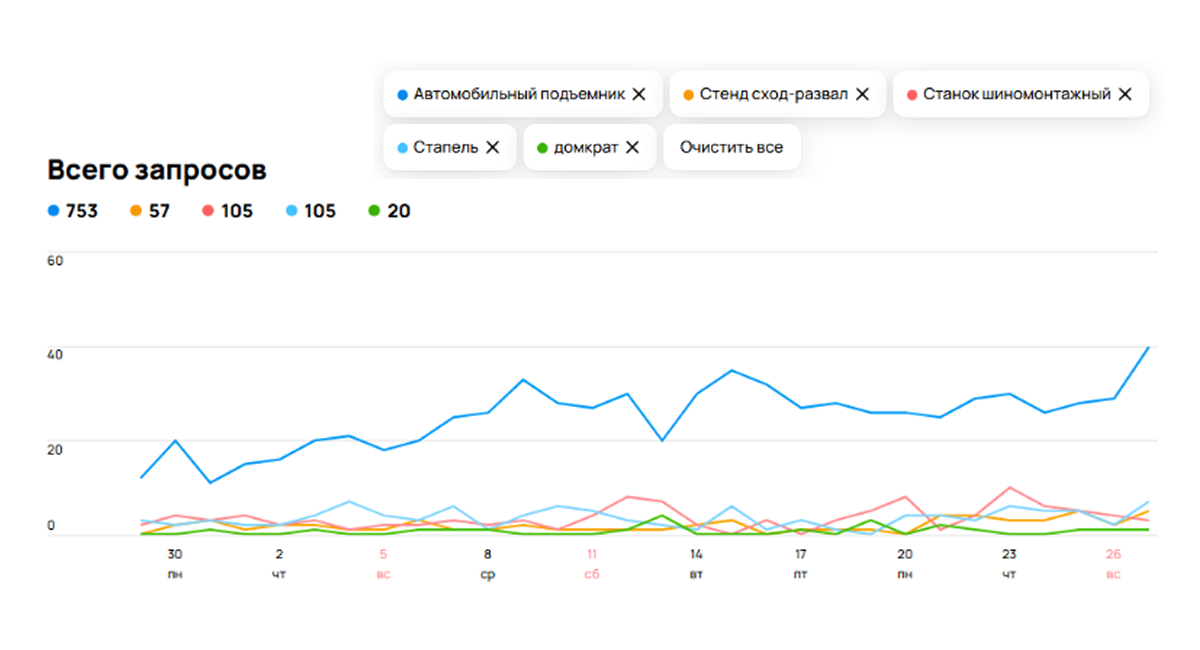This screenshot has height=650, width=1200.
Task: Select the Стенд сход-развал chip label
Action: tap(774, 94)
